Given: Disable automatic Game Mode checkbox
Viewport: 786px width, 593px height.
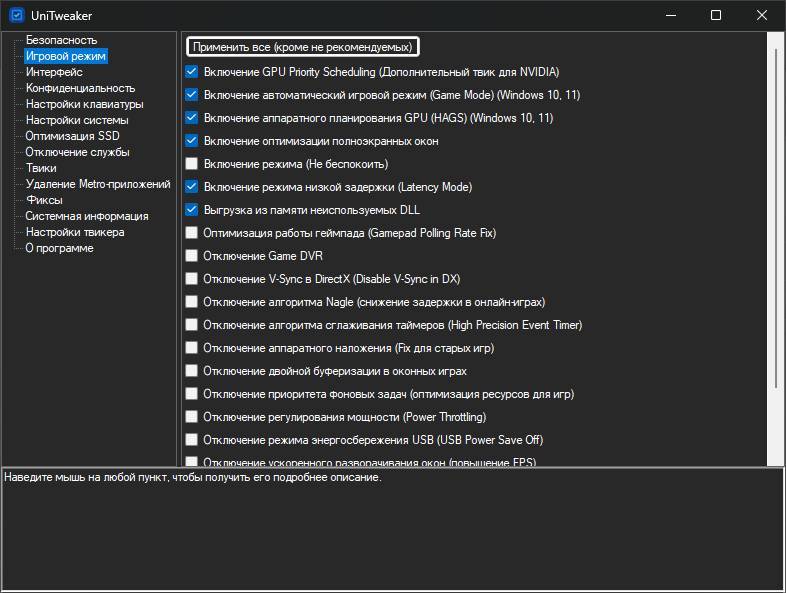Looking at the screenshot, I should coord(191,95).
